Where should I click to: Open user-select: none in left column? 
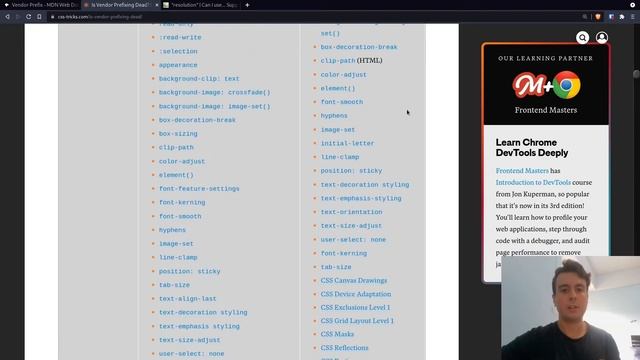(191, 353)
